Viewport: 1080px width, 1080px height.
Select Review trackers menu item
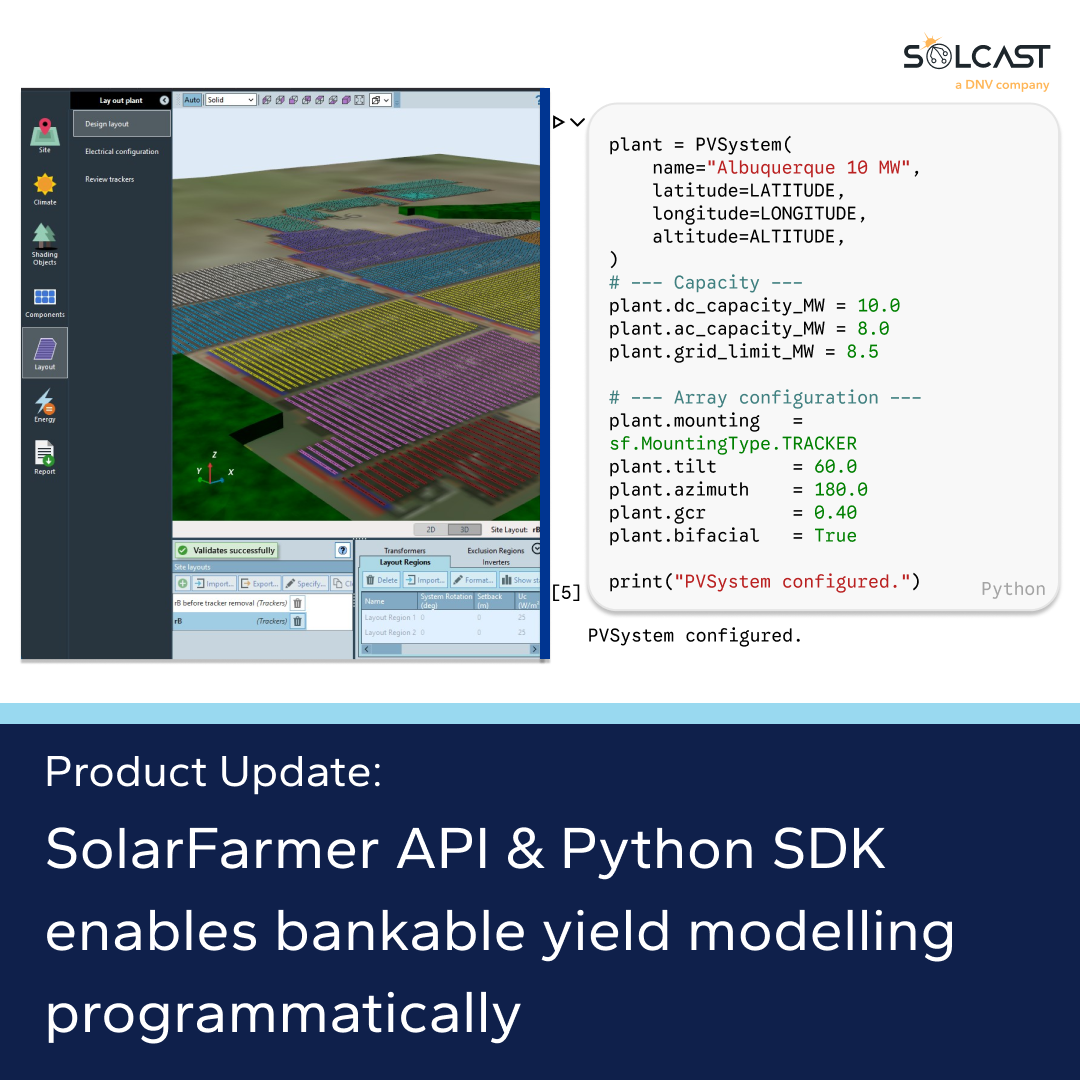110,179
